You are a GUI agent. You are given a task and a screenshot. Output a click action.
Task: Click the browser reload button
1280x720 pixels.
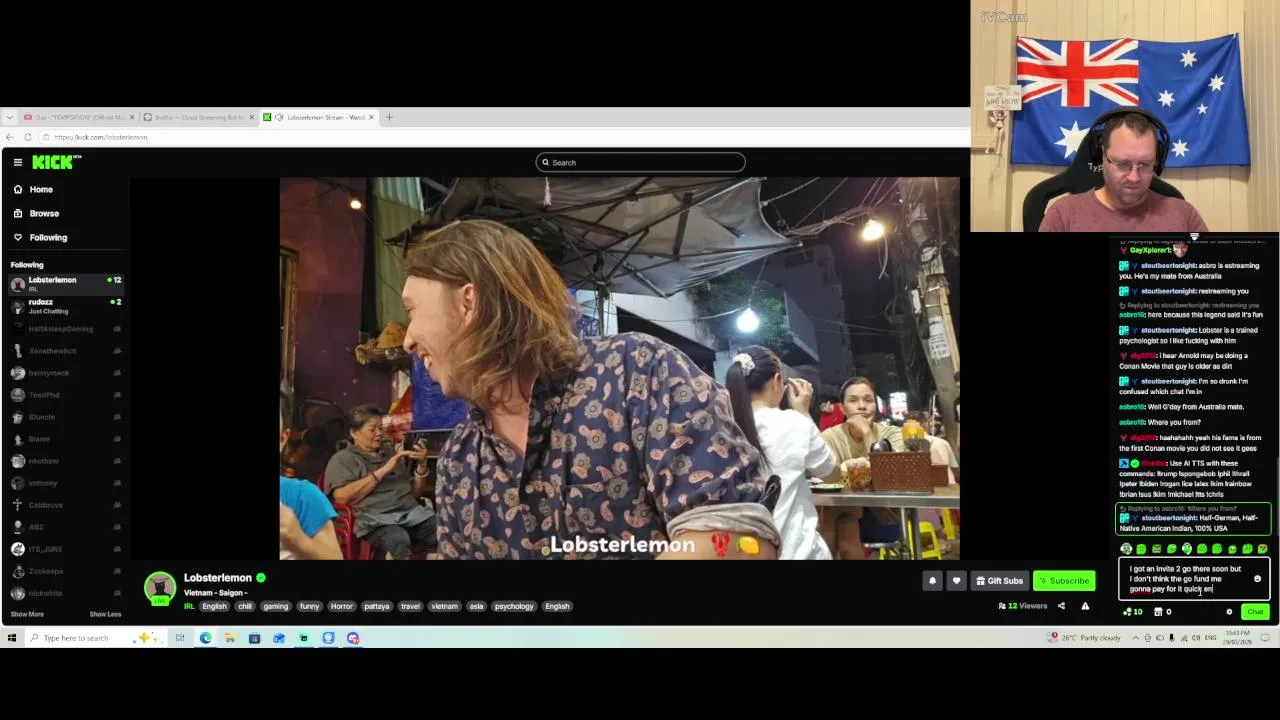[x=28, y=137]
